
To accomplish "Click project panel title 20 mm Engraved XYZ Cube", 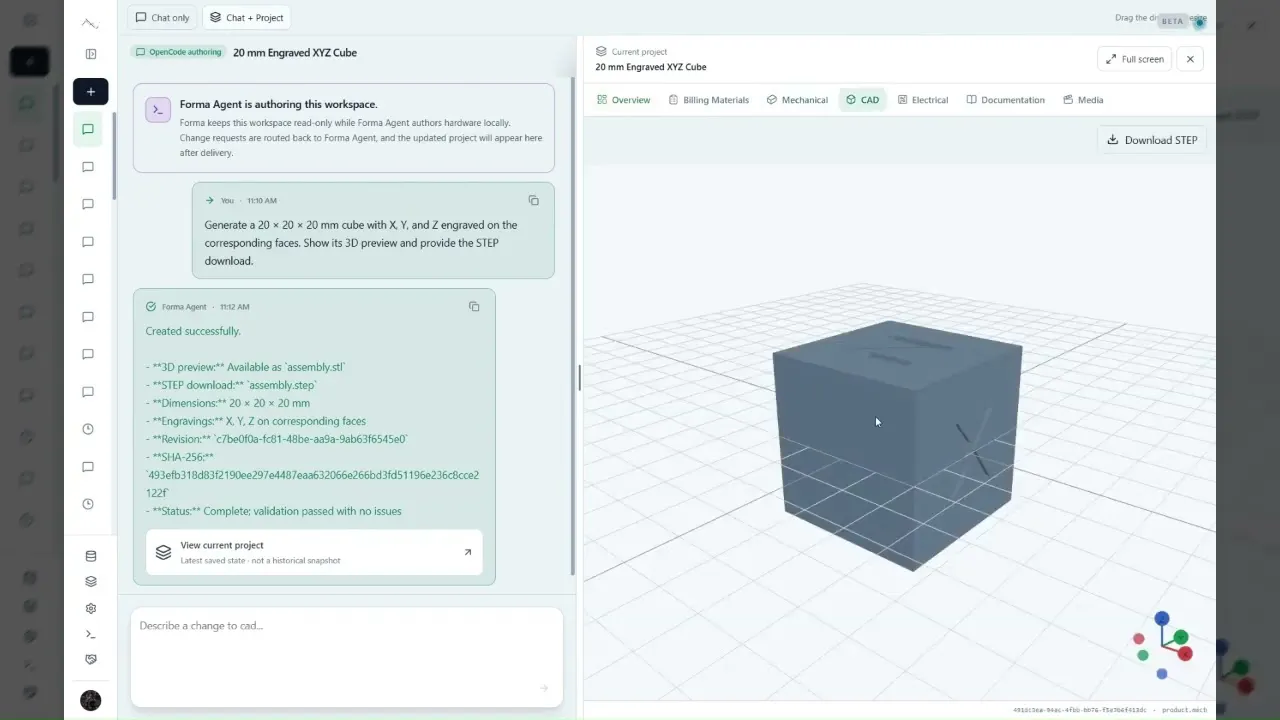I will click(x=651, y=67).
